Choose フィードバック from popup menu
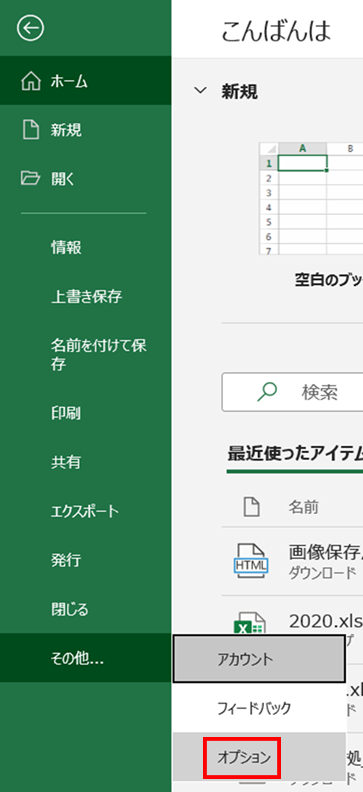Screen dimensions: 363x792 (259, 708)
